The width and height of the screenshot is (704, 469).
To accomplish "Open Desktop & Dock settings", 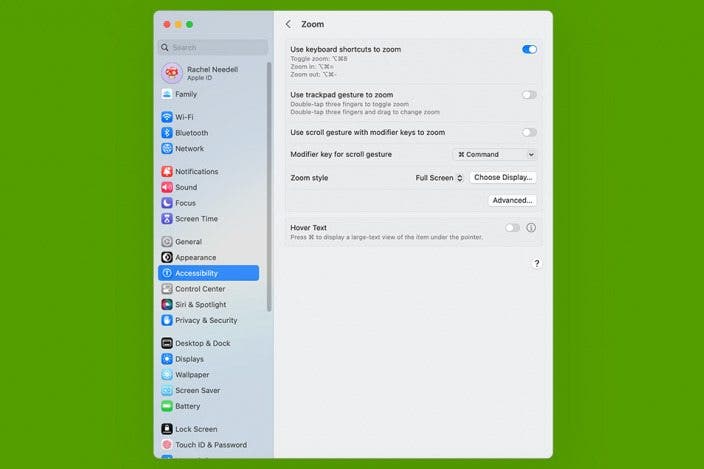I will 202,343.
